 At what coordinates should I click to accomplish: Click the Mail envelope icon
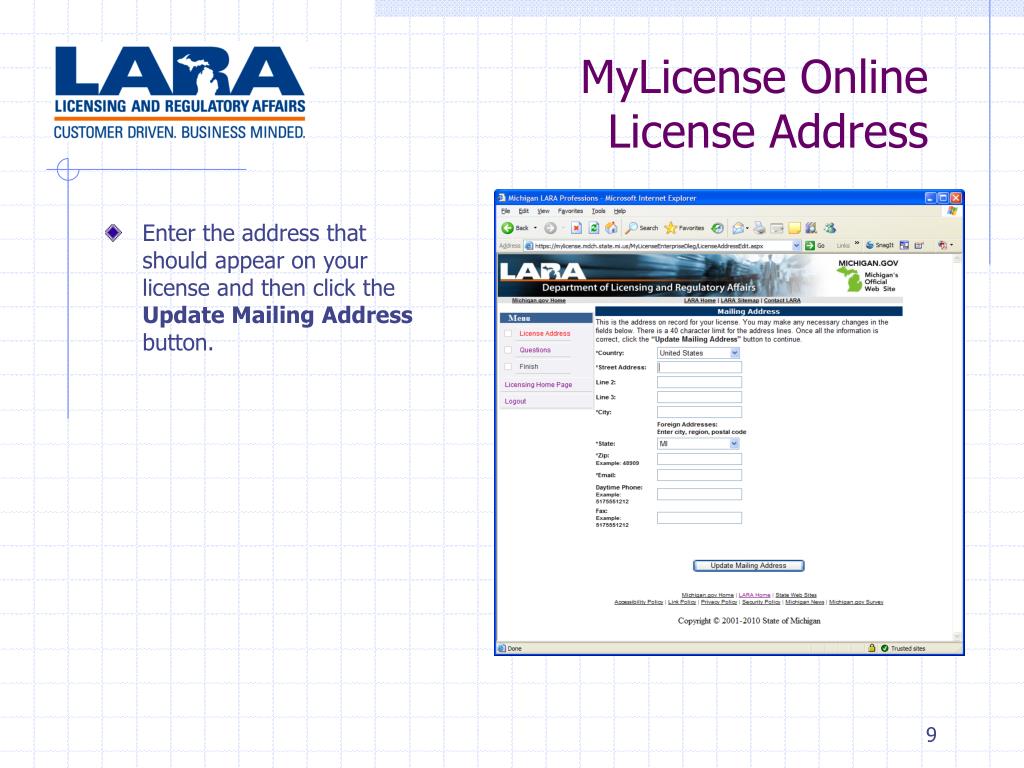point(738,228)
